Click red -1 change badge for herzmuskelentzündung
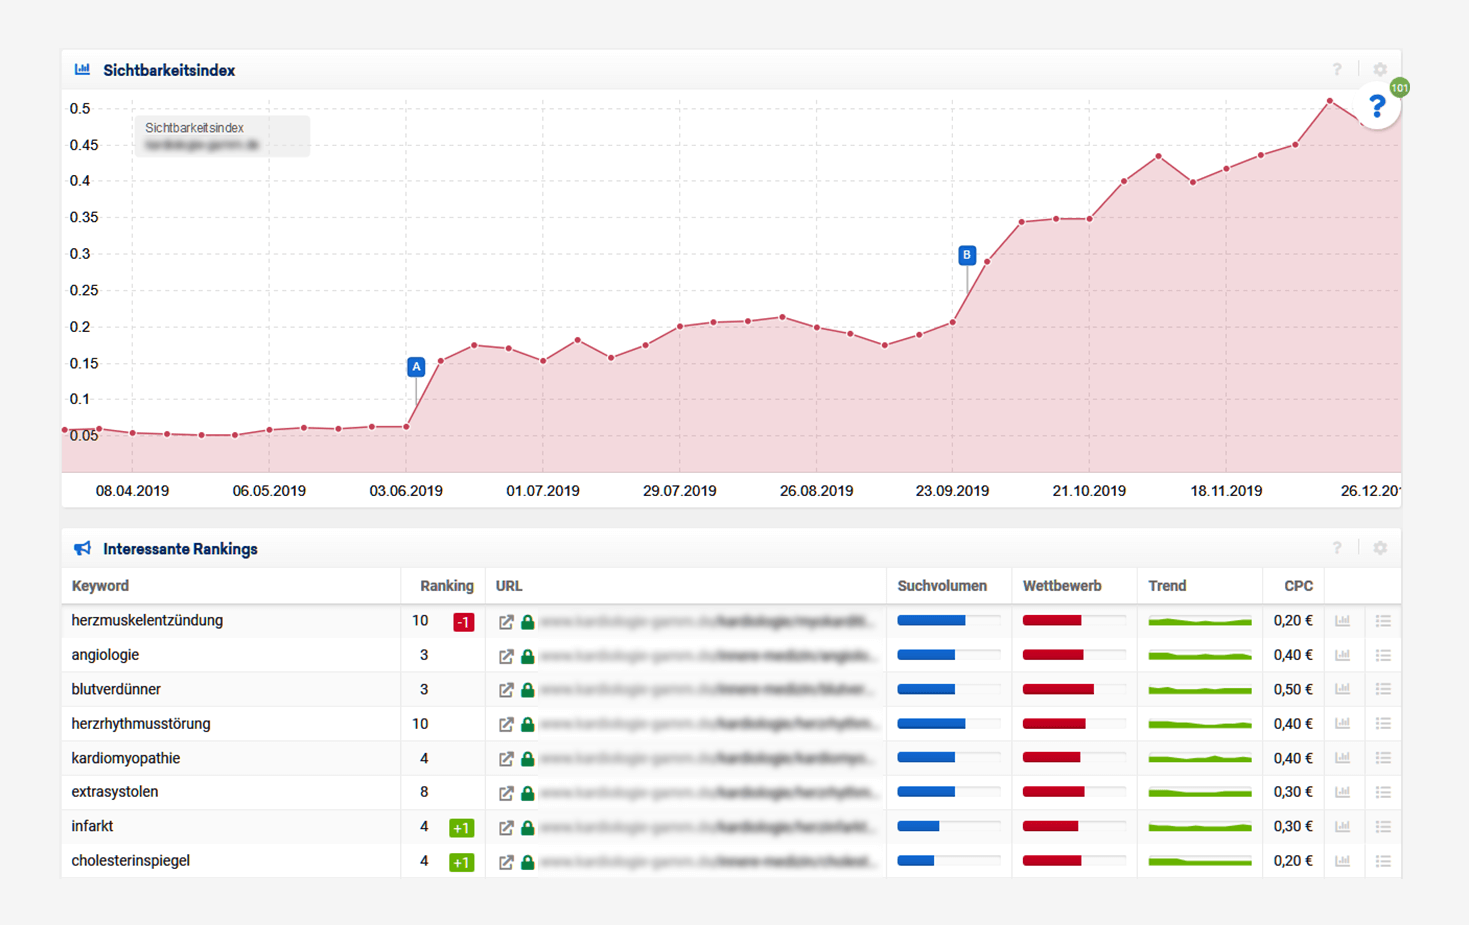Image resolution: width=1469 pixels, height=925 pixels. coord(463,622)
